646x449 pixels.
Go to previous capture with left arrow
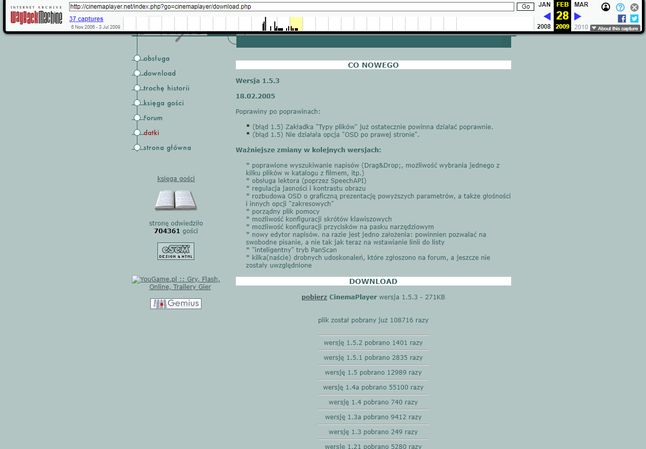pyautogui.click(x=547, y=16)
